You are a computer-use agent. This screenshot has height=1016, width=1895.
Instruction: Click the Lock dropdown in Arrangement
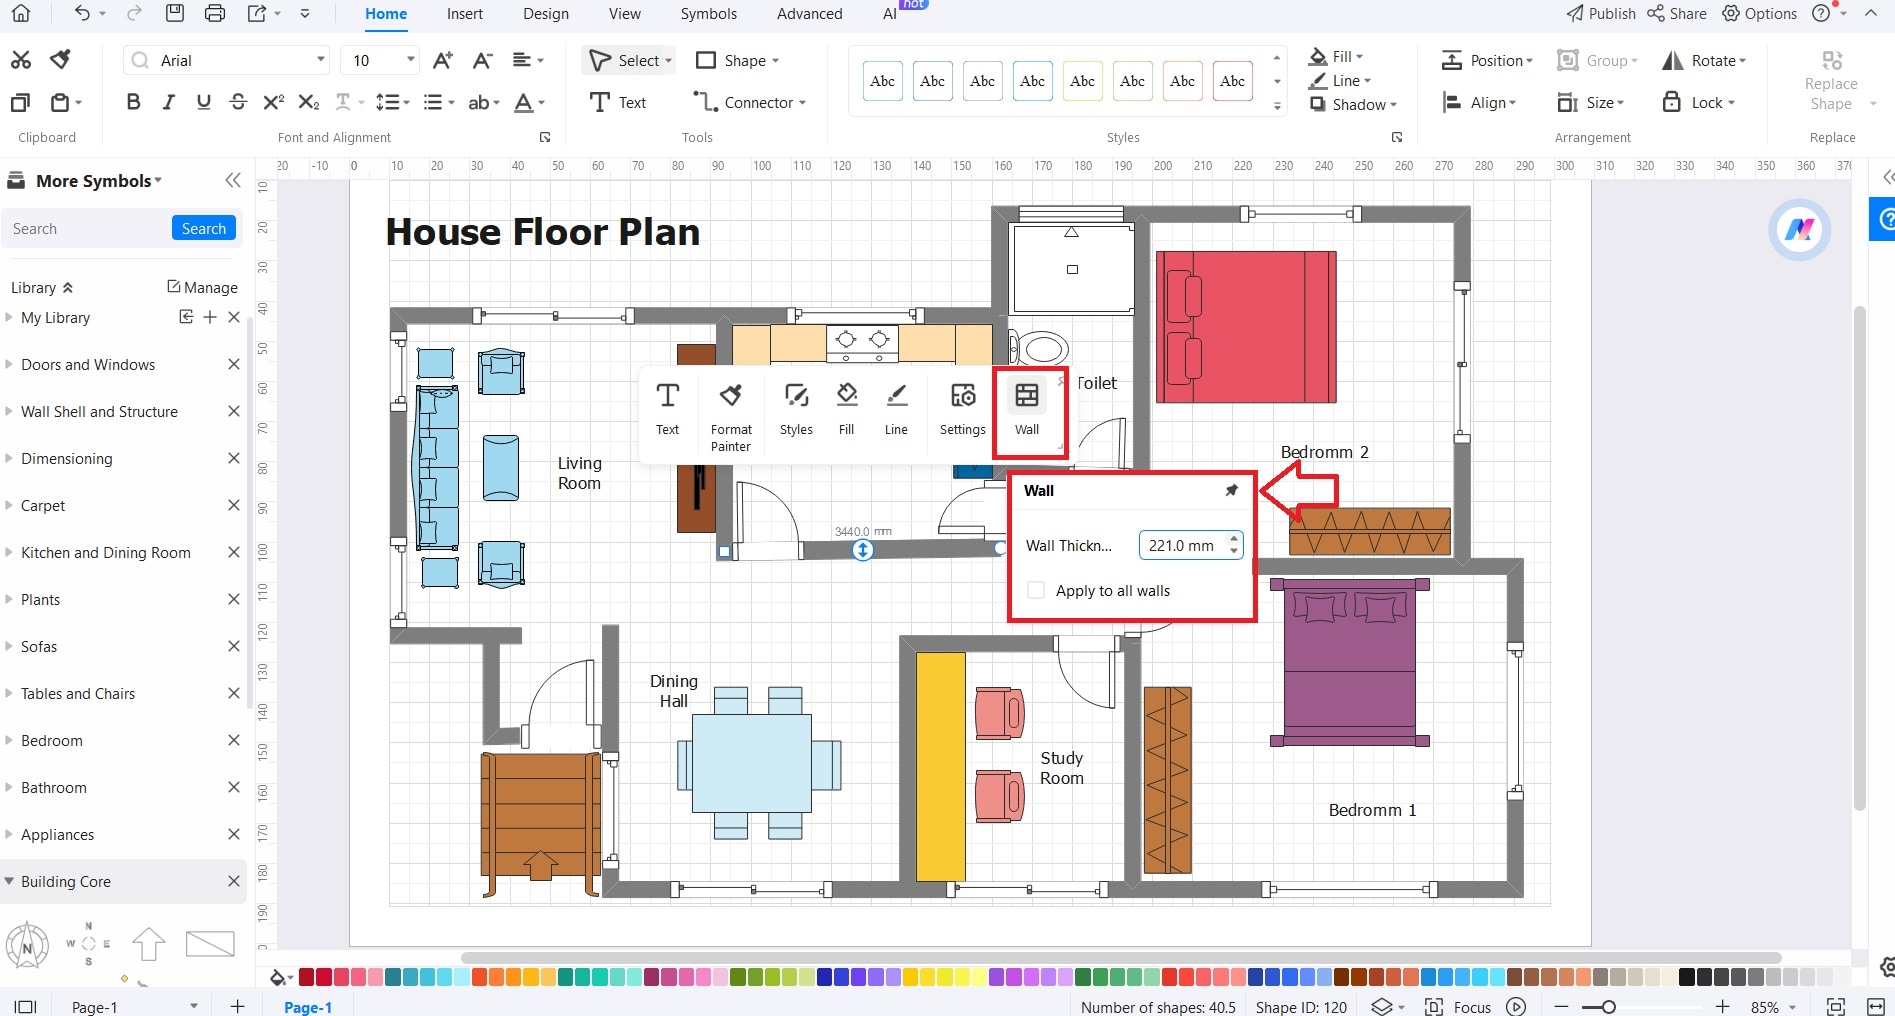point(1698,102)
